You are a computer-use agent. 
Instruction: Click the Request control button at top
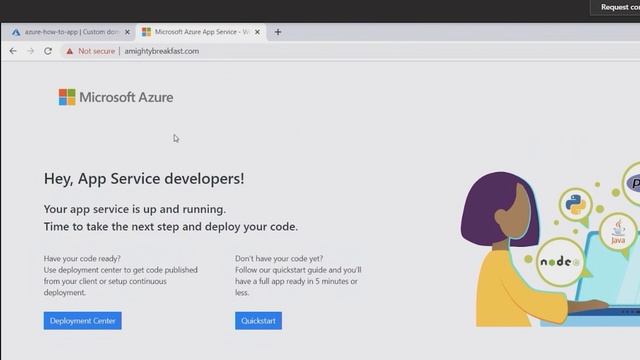tap(616, 7)
